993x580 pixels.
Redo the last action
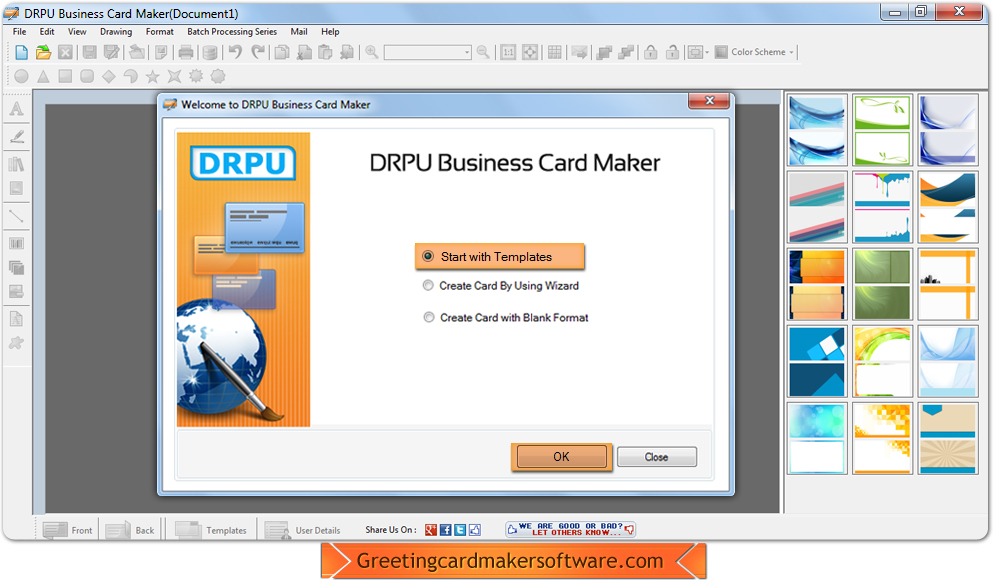(258, 52)
